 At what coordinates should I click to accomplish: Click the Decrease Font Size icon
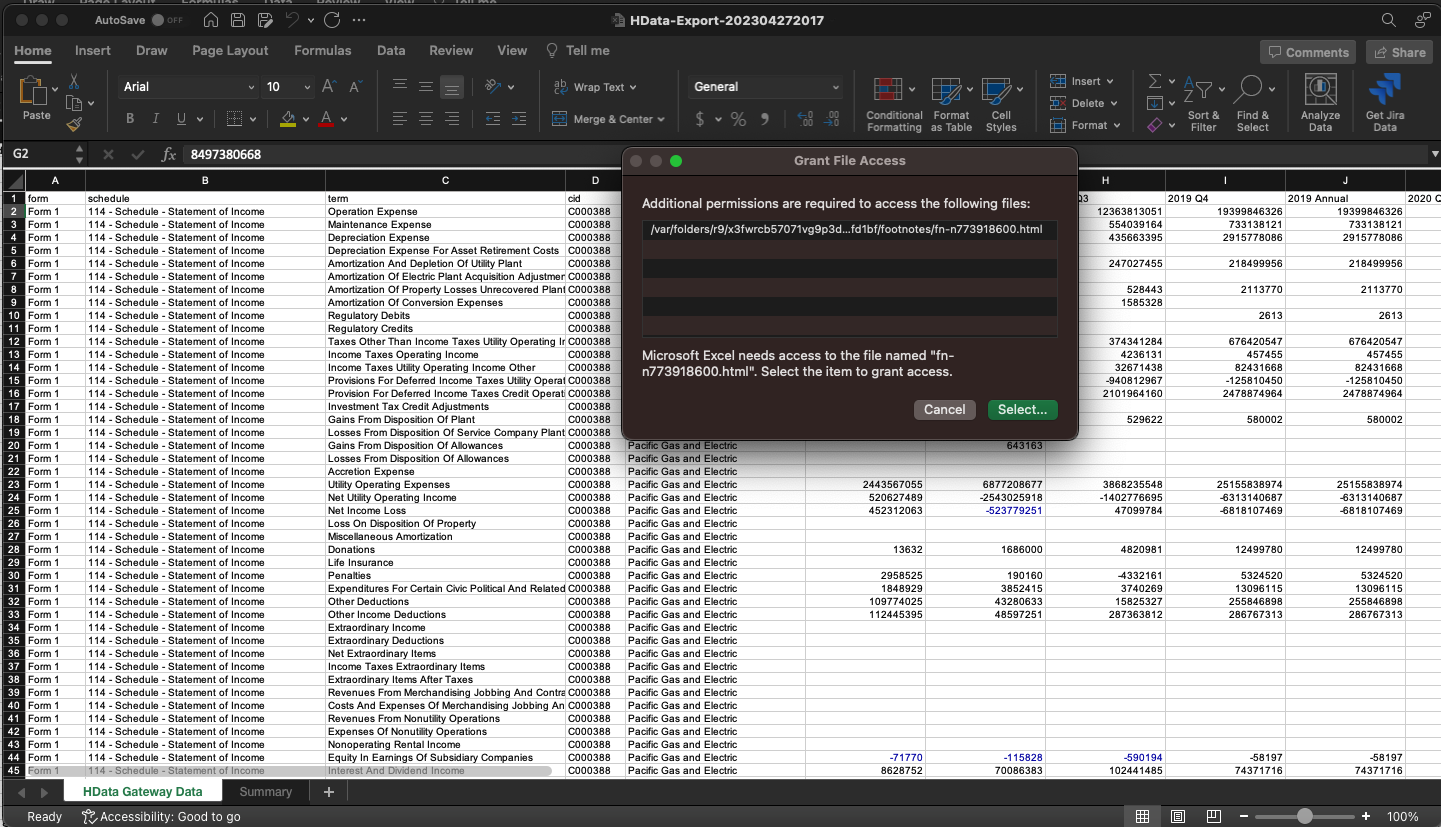pyautogui.click(x=355, y=87)
